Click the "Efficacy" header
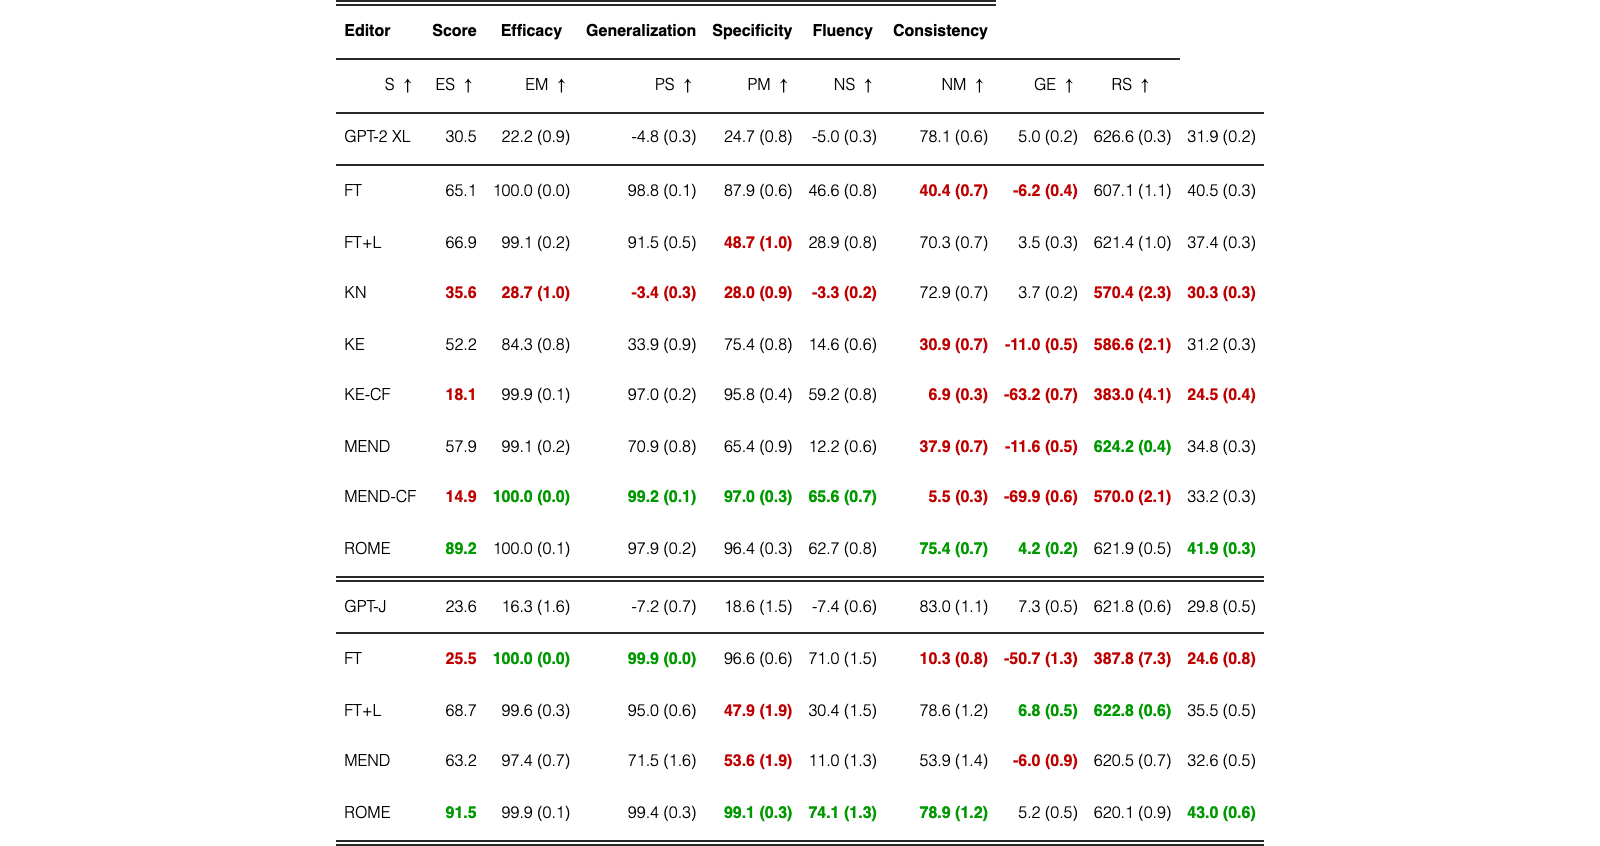 pos(531,31)
